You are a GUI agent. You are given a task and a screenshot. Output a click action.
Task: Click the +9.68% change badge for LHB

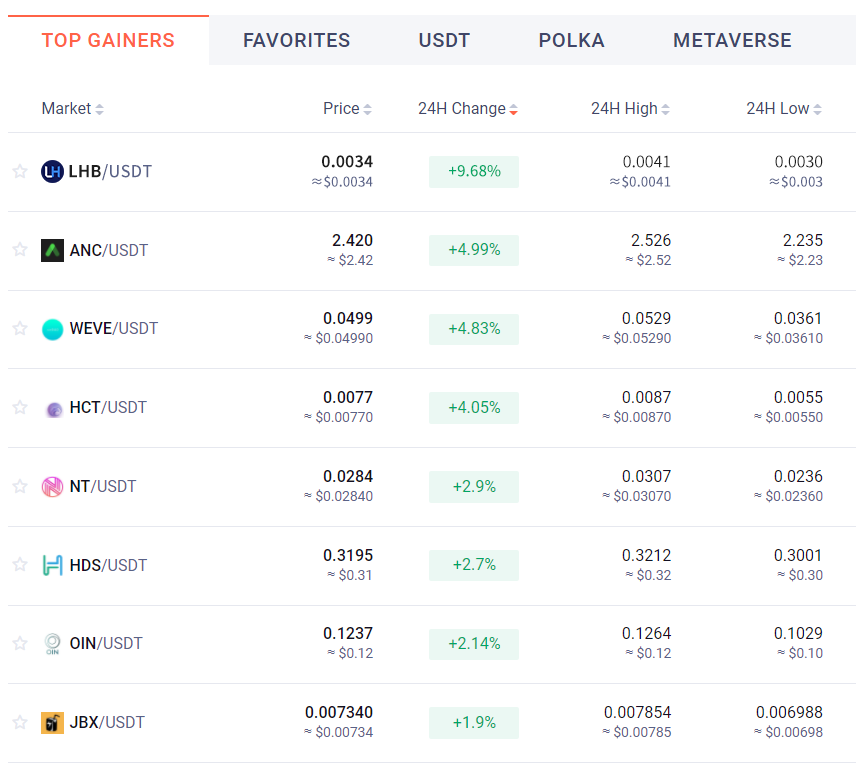(473, 171)
